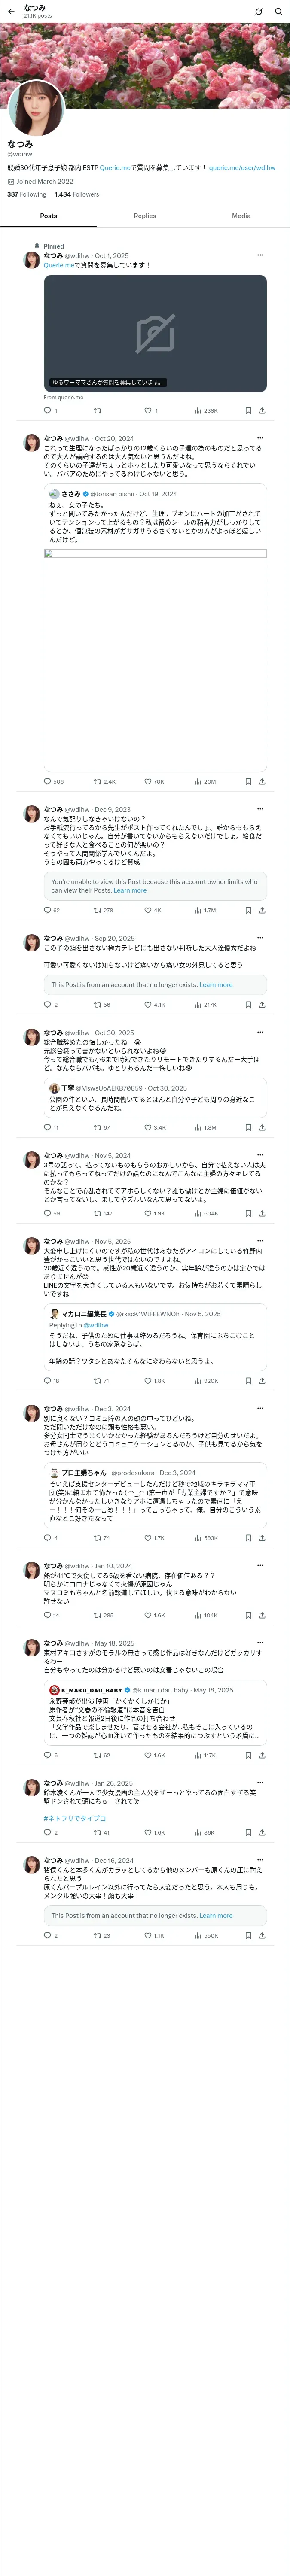The image size is (290, 2576).
Task: Switch to the Replies tab
Action: pos(145,216)
